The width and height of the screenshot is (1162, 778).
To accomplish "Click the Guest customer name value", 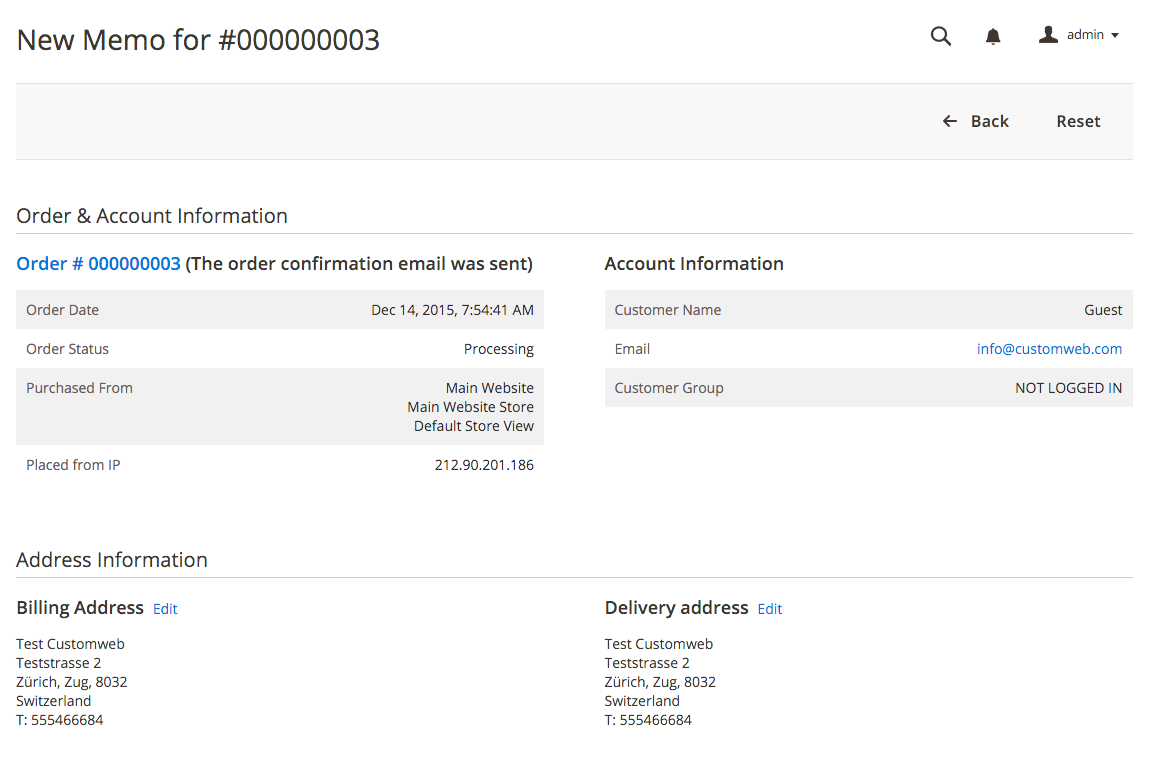I will coord(1103,310).
